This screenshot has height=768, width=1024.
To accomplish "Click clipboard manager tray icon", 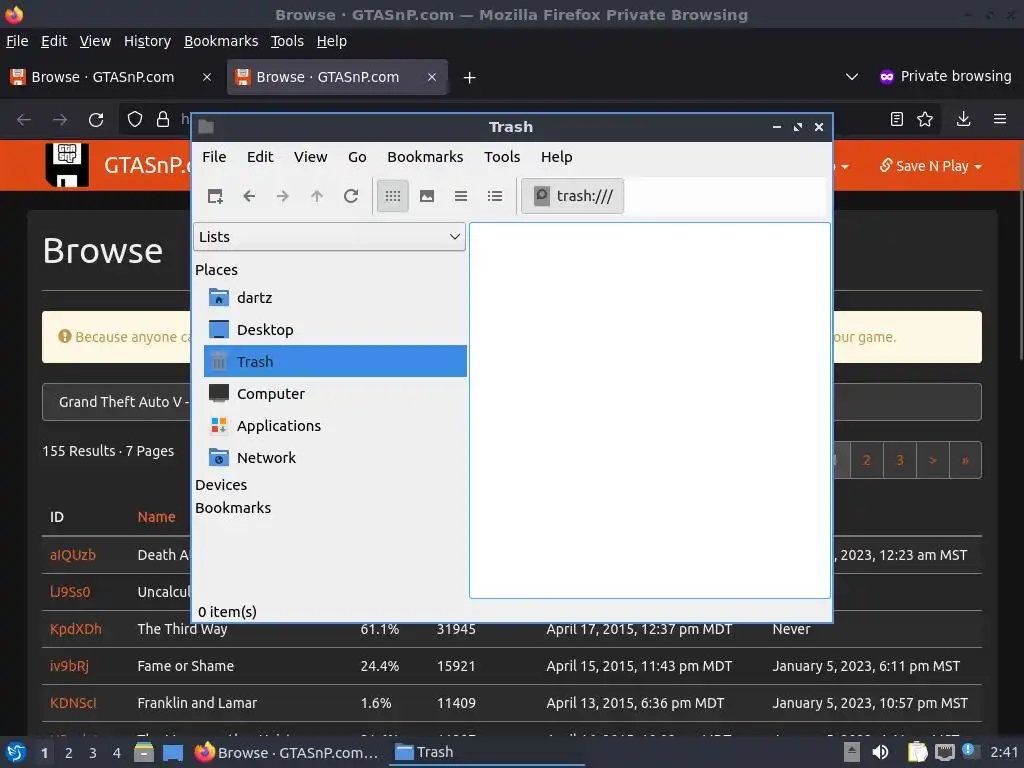I will tap(917, 752).
